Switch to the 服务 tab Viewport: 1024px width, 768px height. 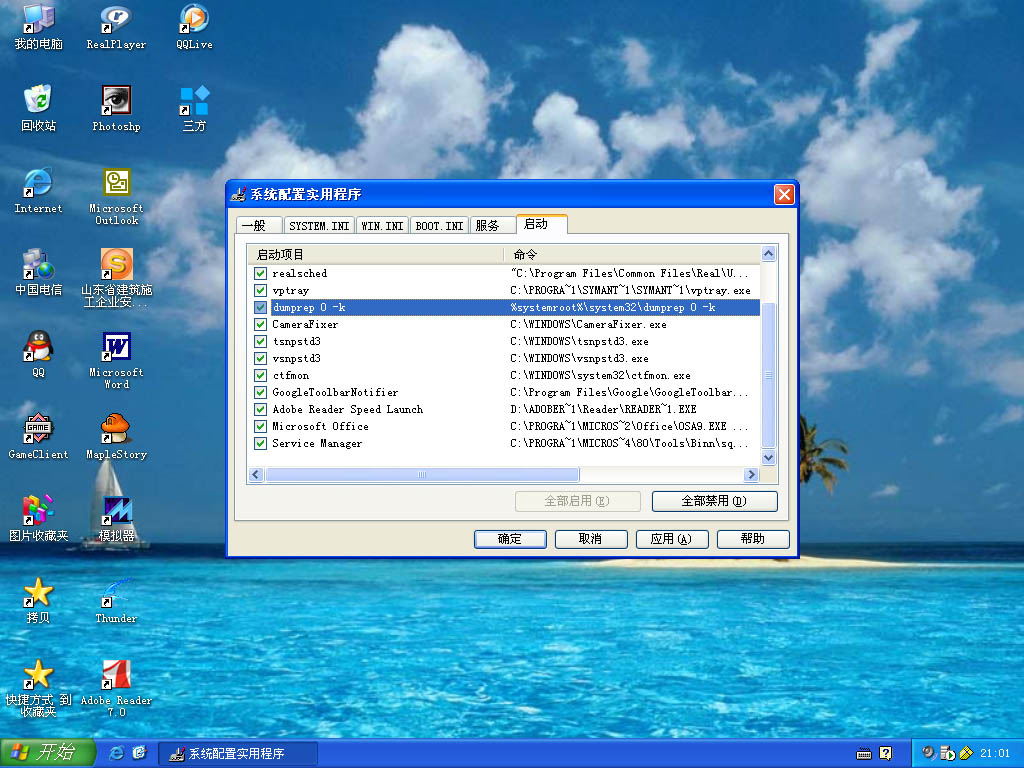[488, 226]
